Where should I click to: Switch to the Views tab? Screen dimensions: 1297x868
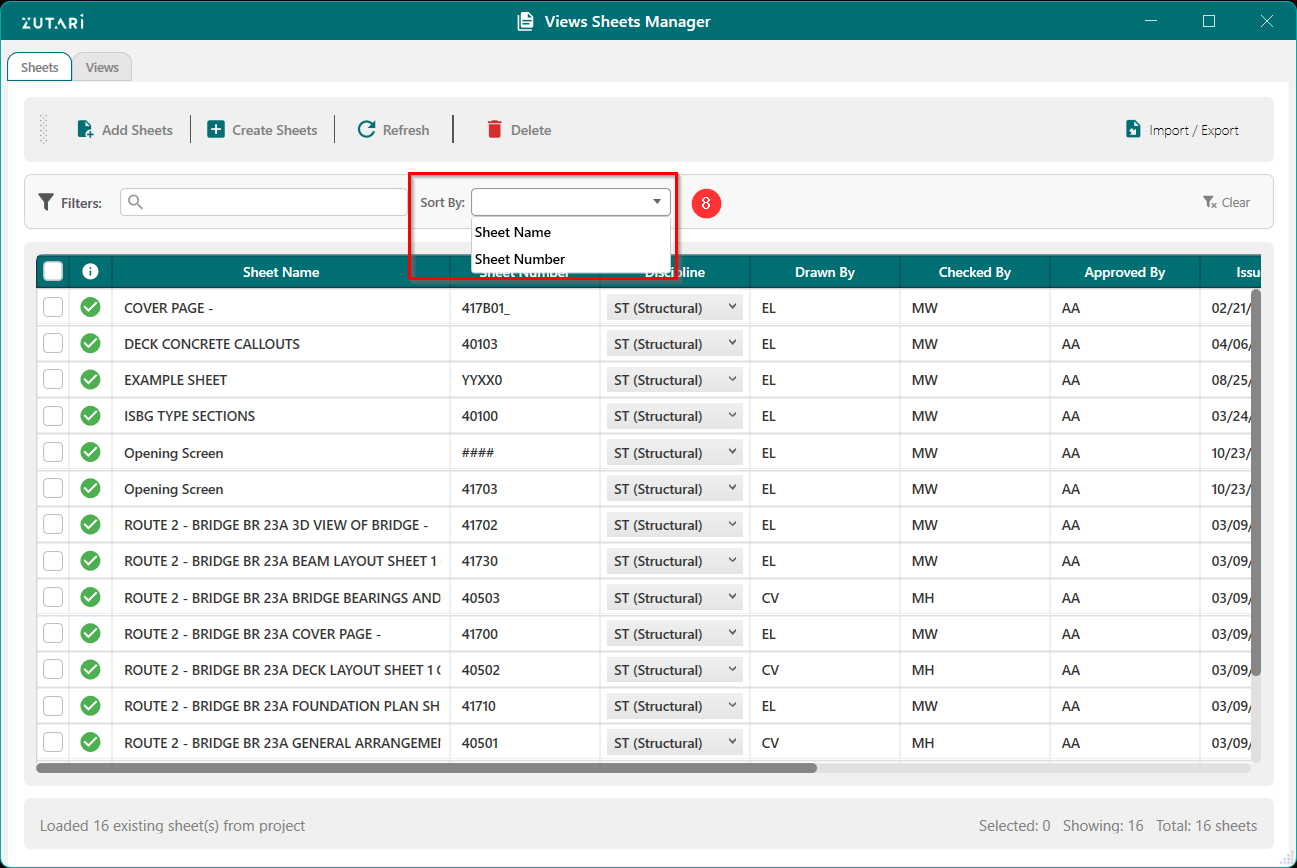point(102,68)
